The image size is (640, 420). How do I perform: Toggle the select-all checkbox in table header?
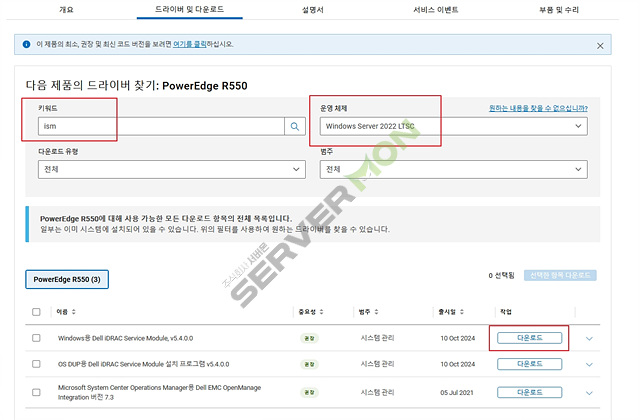(36, 312)
